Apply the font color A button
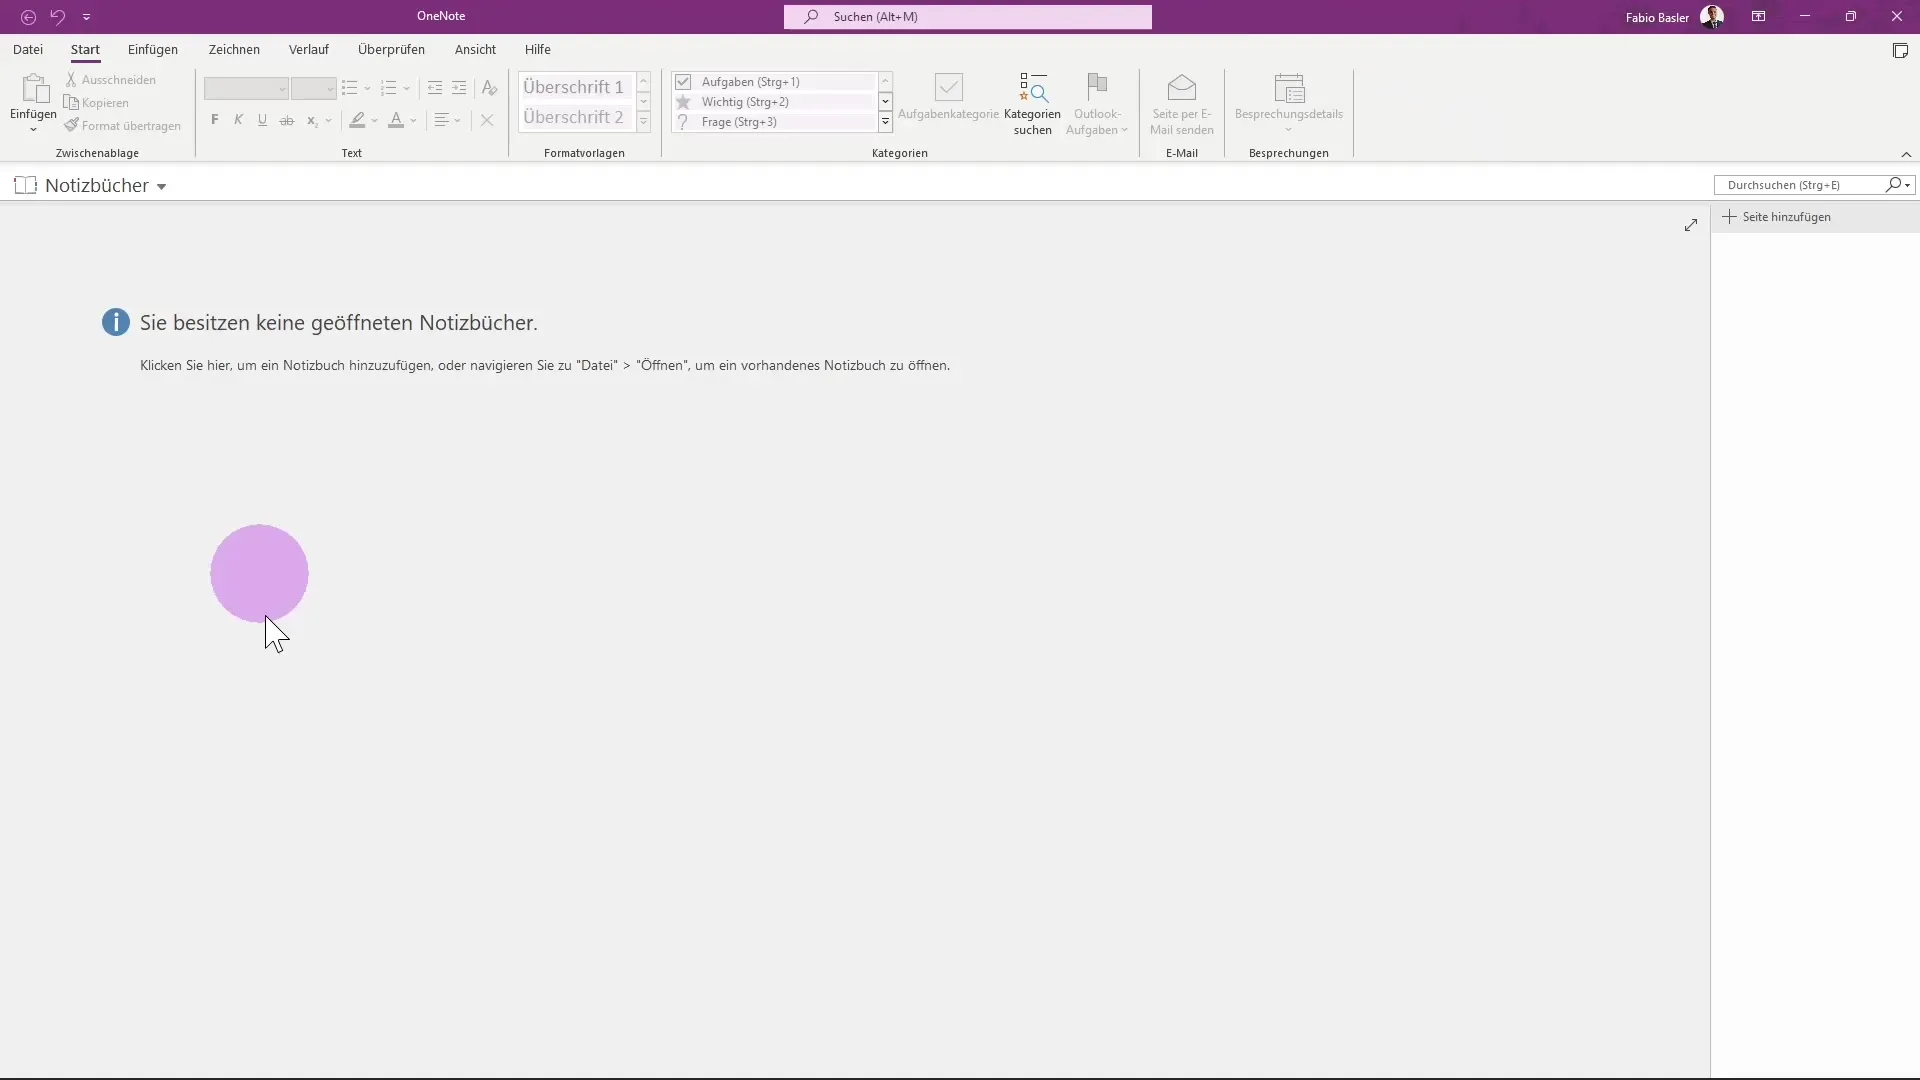 click(396, 120)
